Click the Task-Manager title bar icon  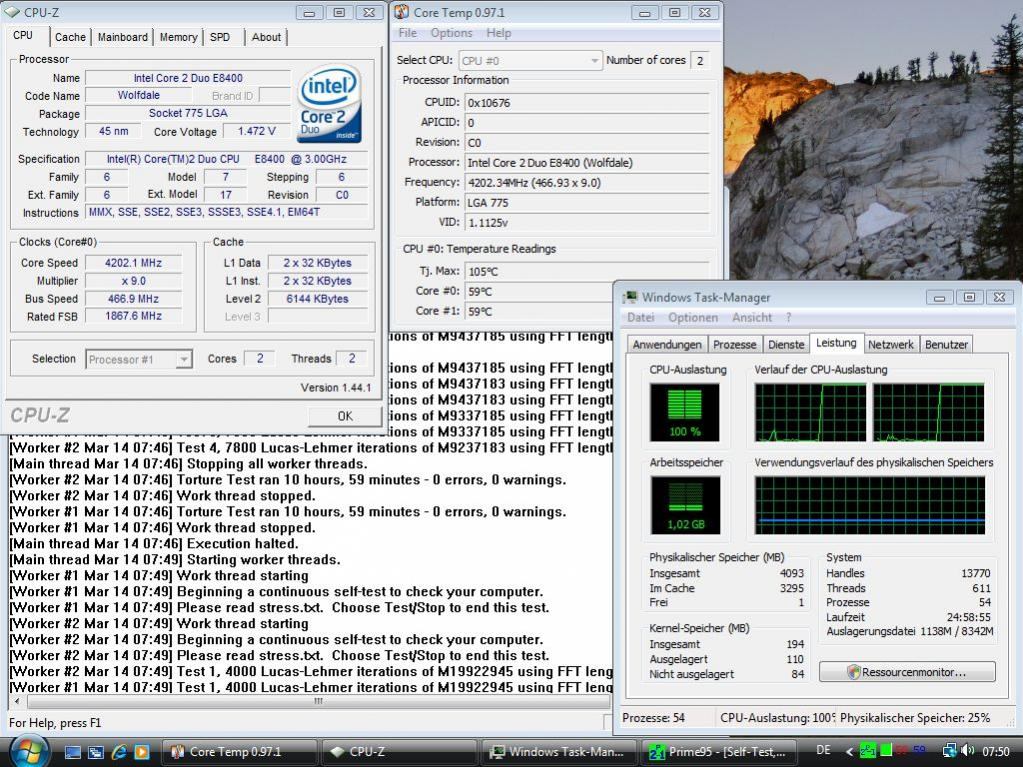[630, 297]
